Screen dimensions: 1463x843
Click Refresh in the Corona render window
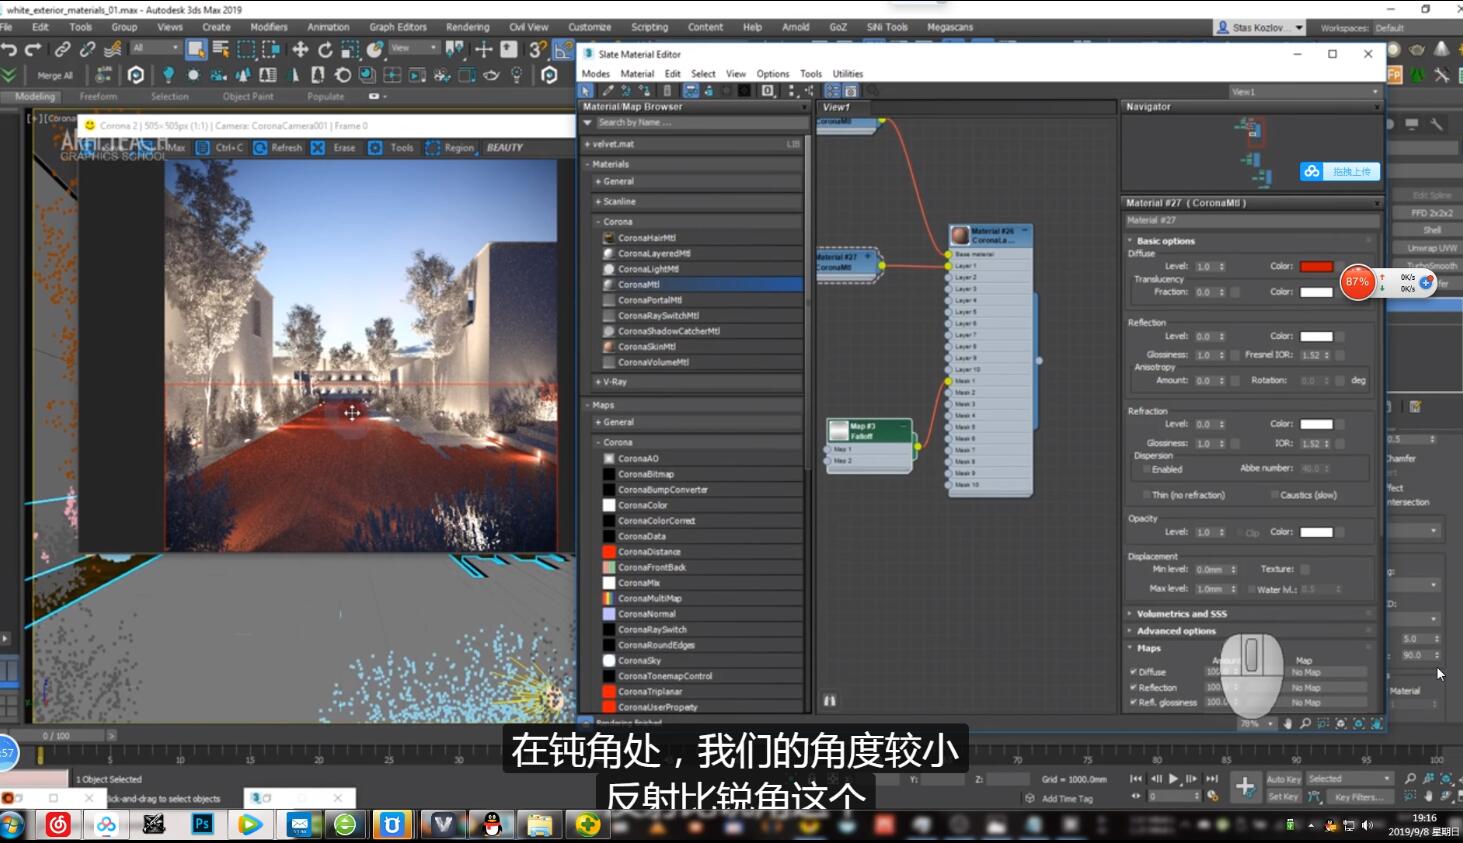click(x=278, y=147)
